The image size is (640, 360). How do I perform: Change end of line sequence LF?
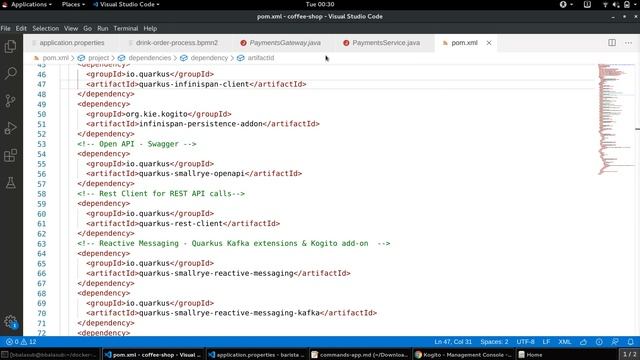[546, 342]
